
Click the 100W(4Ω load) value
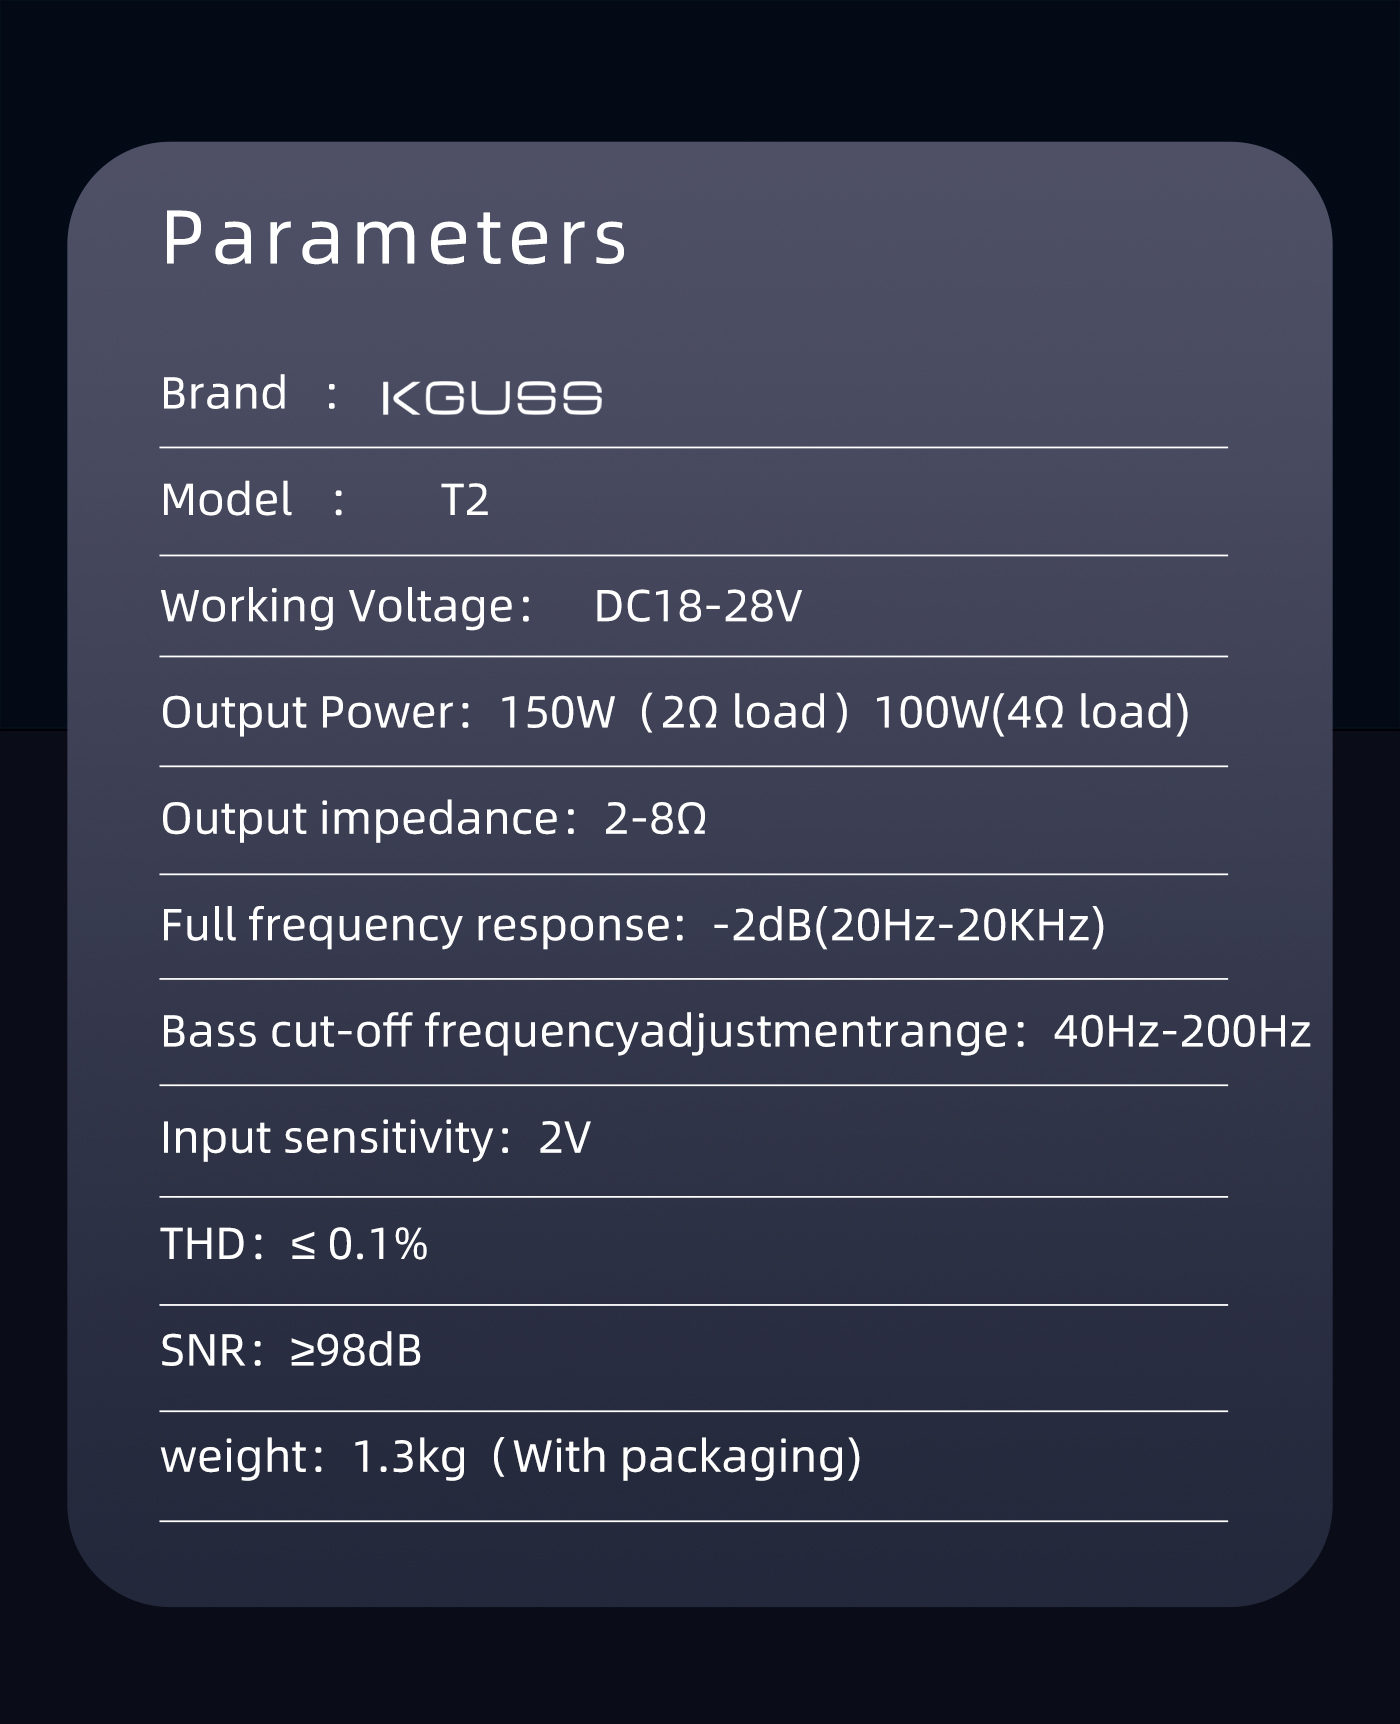pyautogui.click(x=1031, y=712)
